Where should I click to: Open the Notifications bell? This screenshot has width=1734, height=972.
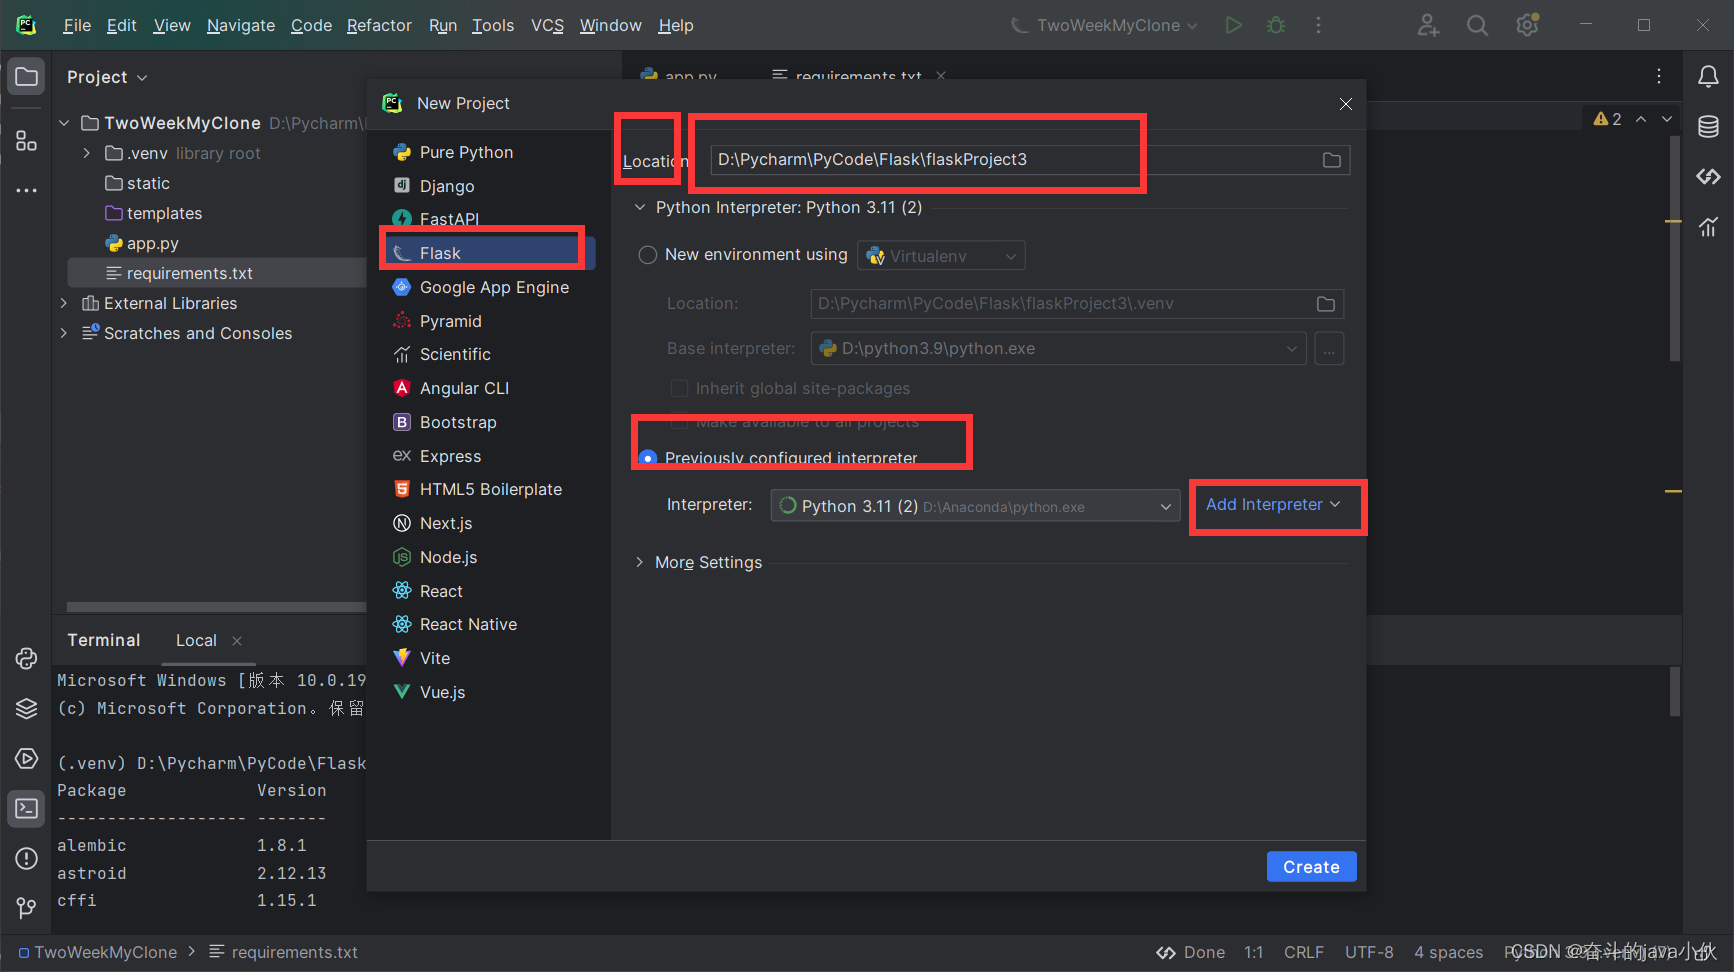point(1708,77)
